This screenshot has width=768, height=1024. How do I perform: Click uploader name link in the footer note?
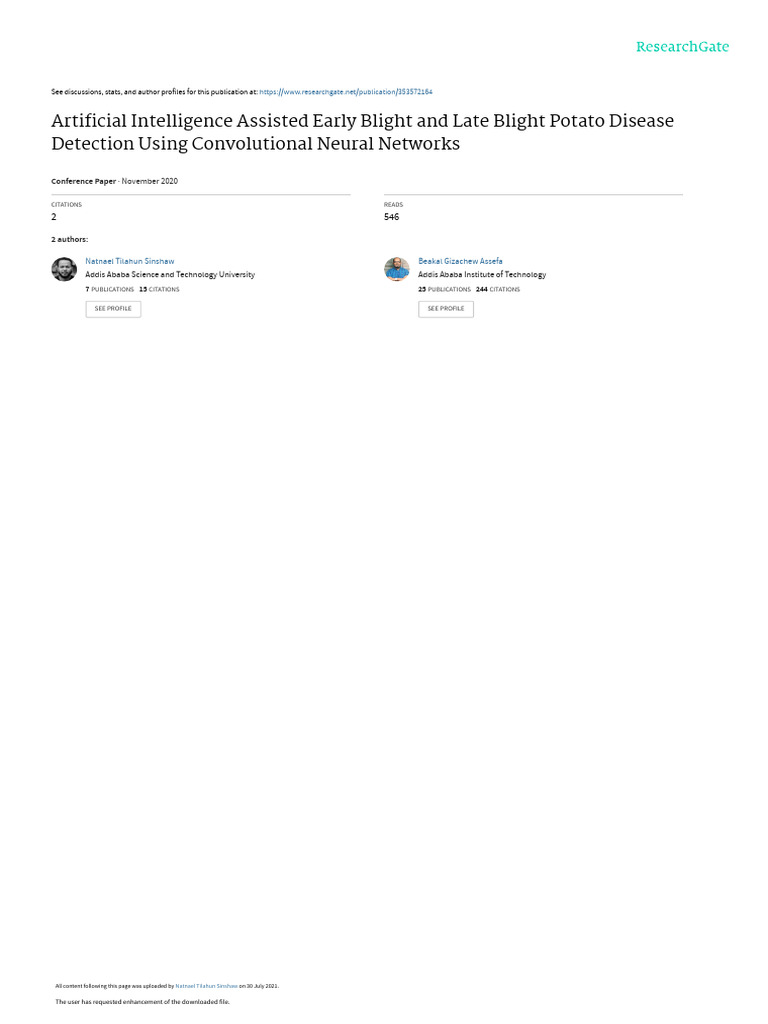coord(206,986)
